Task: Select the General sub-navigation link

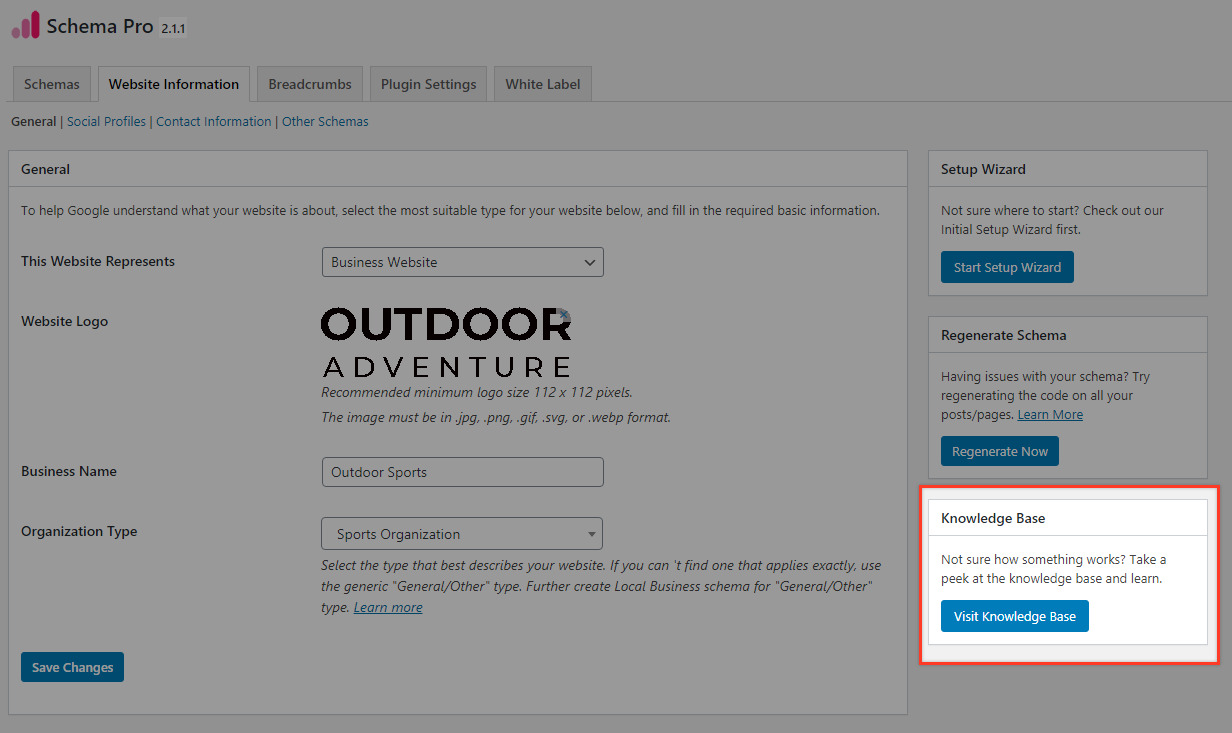Action: coord(33,120)
